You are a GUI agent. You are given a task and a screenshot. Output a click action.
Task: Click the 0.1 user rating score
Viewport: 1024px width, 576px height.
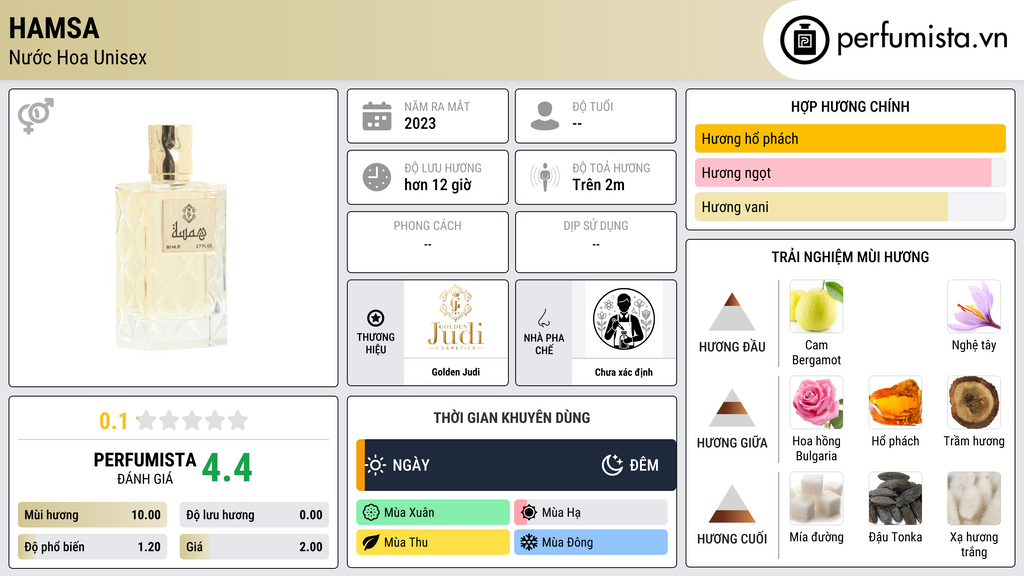(113, 421)
